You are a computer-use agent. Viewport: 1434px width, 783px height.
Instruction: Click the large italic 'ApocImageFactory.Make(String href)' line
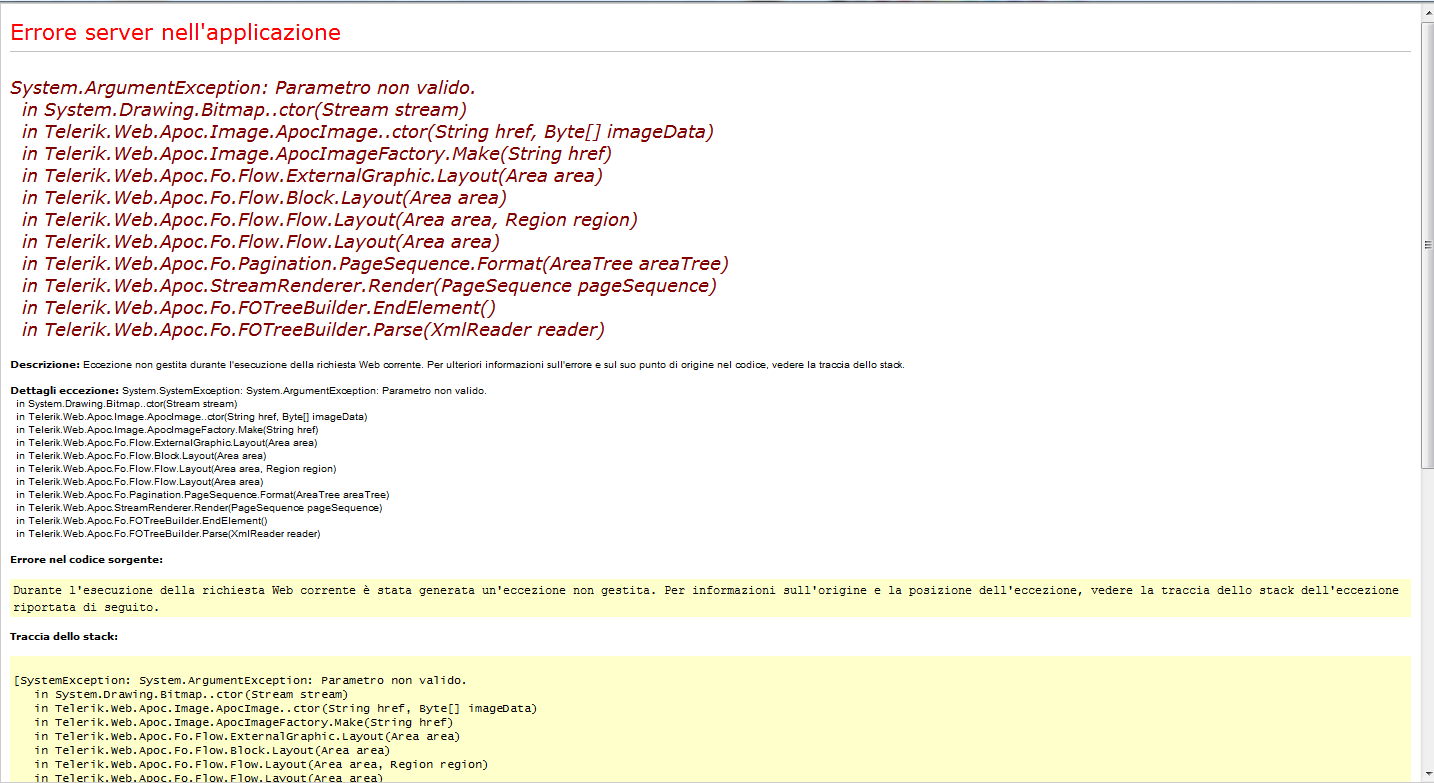(x=316, y=154)
